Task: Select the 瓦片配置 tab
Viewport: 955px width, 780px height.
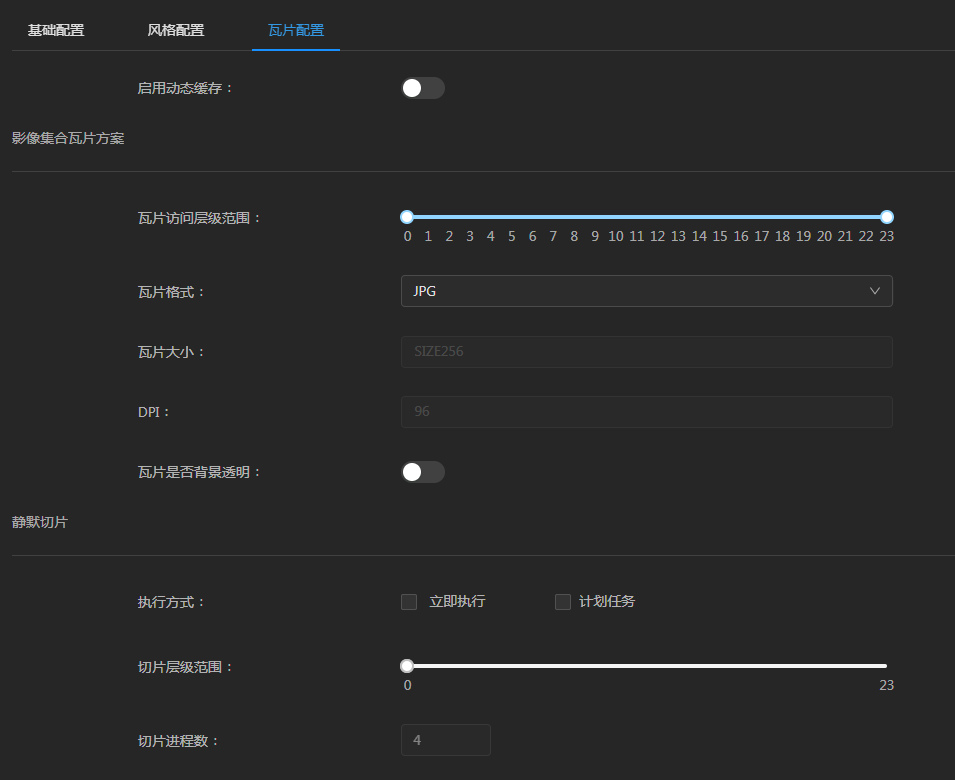Action: (x=296, y=30)
